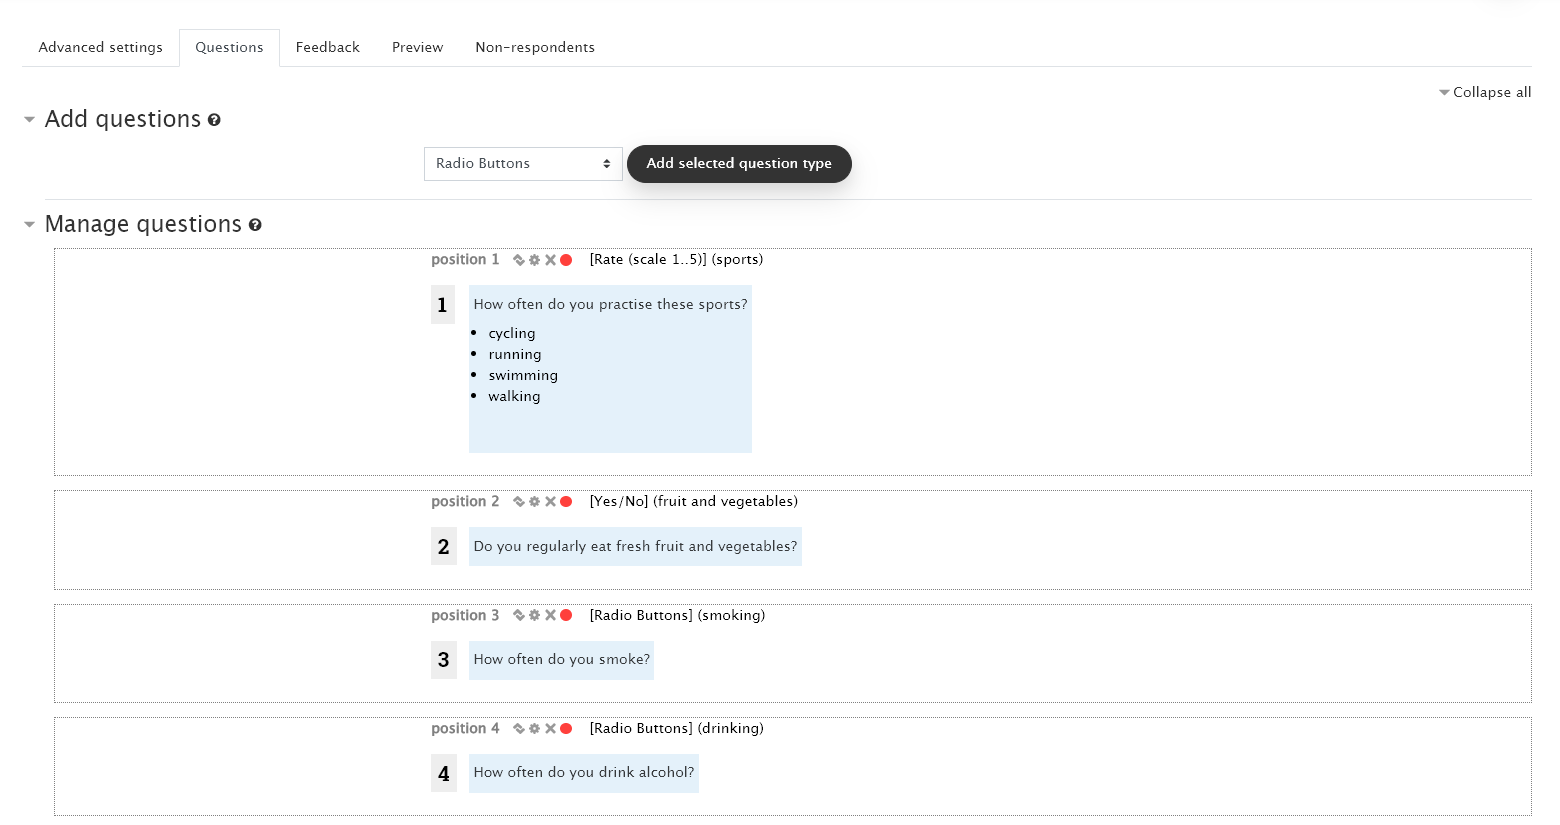
Task: Open the edit gear for position 4
Action: click(x=534, y=729)
